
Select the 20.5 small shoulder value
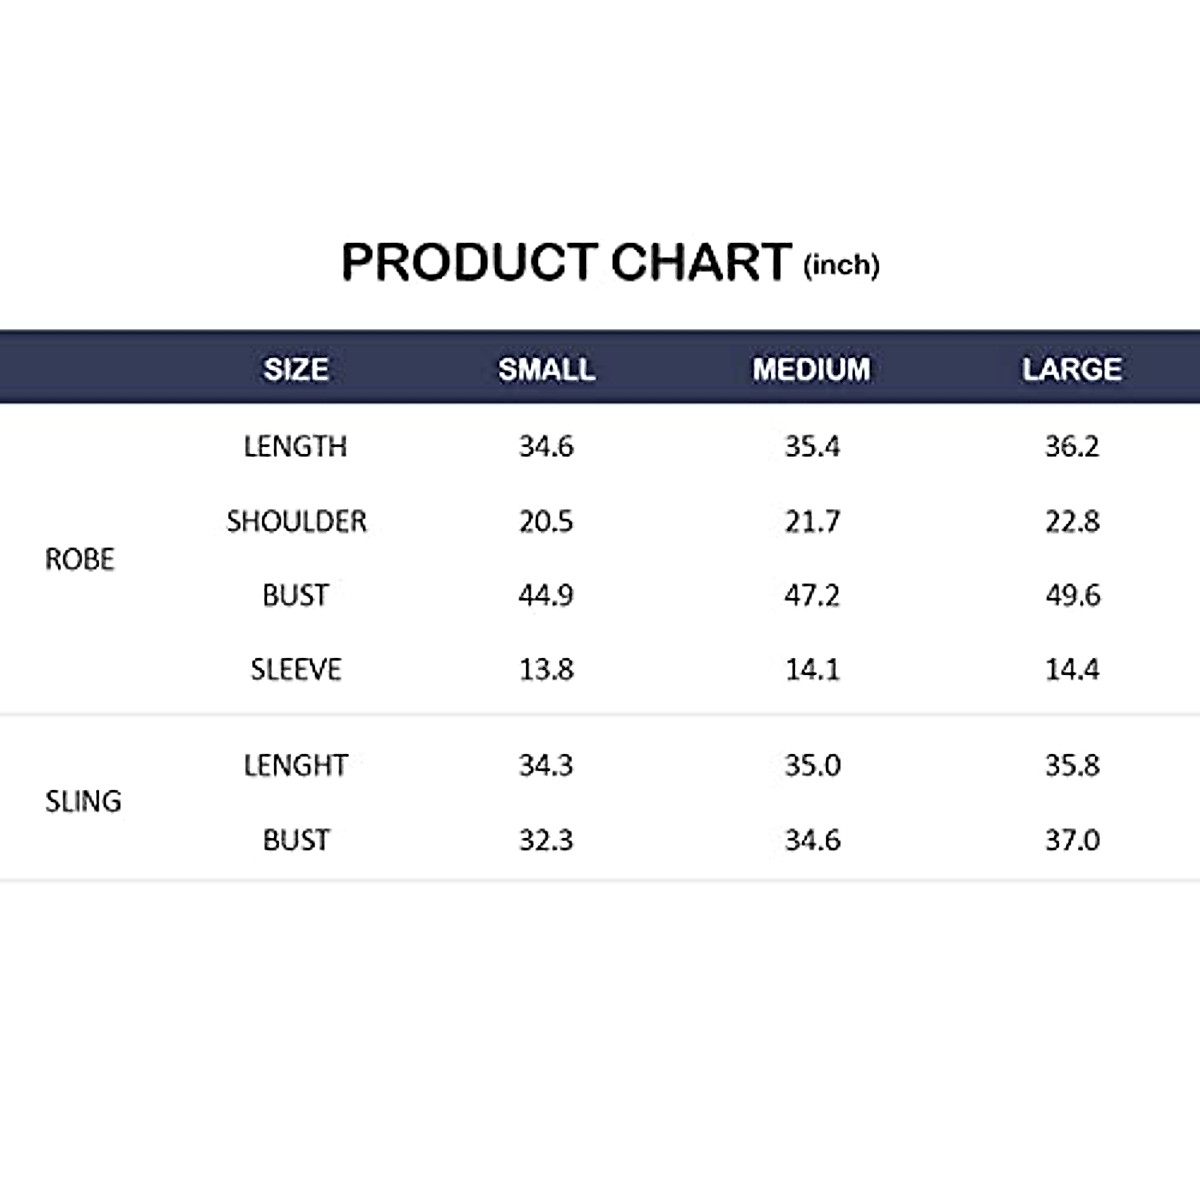546,521
